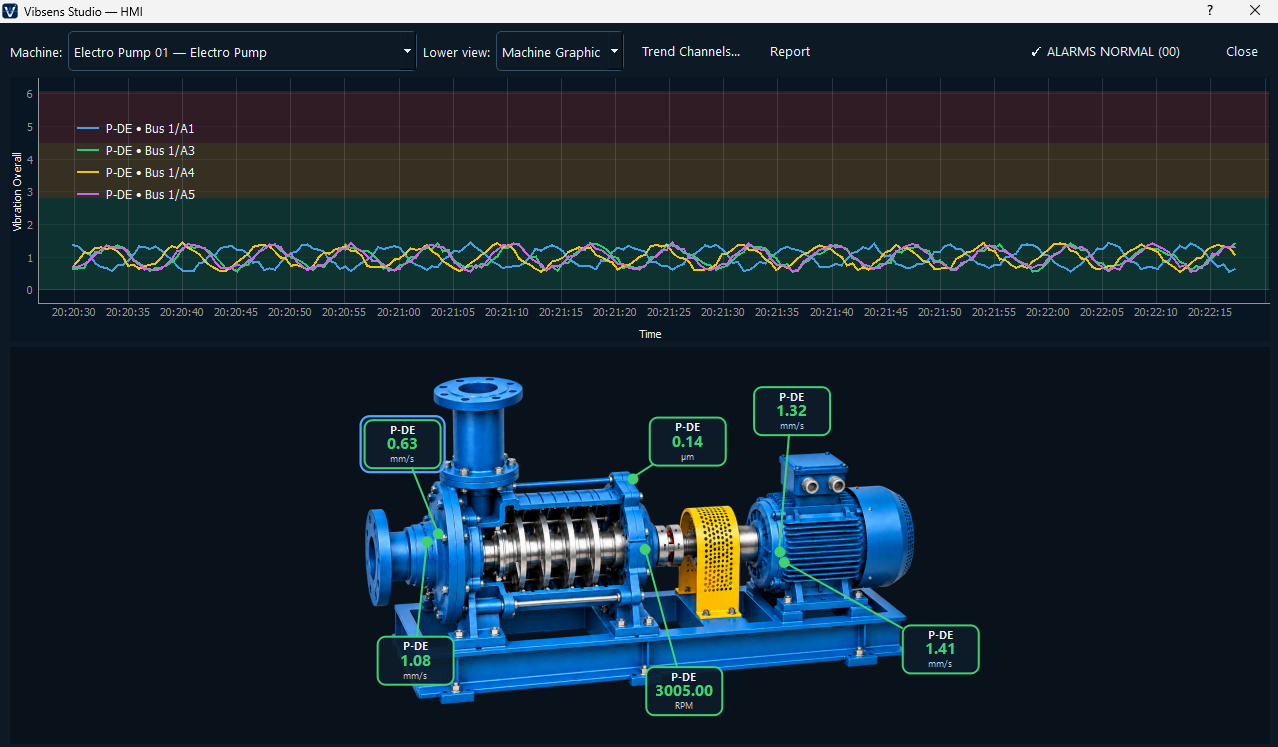The width and height of the screenshot is (1278, 747).
Task: Click the ALARMS NORMAL (00) status
Action: [1105, 52]
